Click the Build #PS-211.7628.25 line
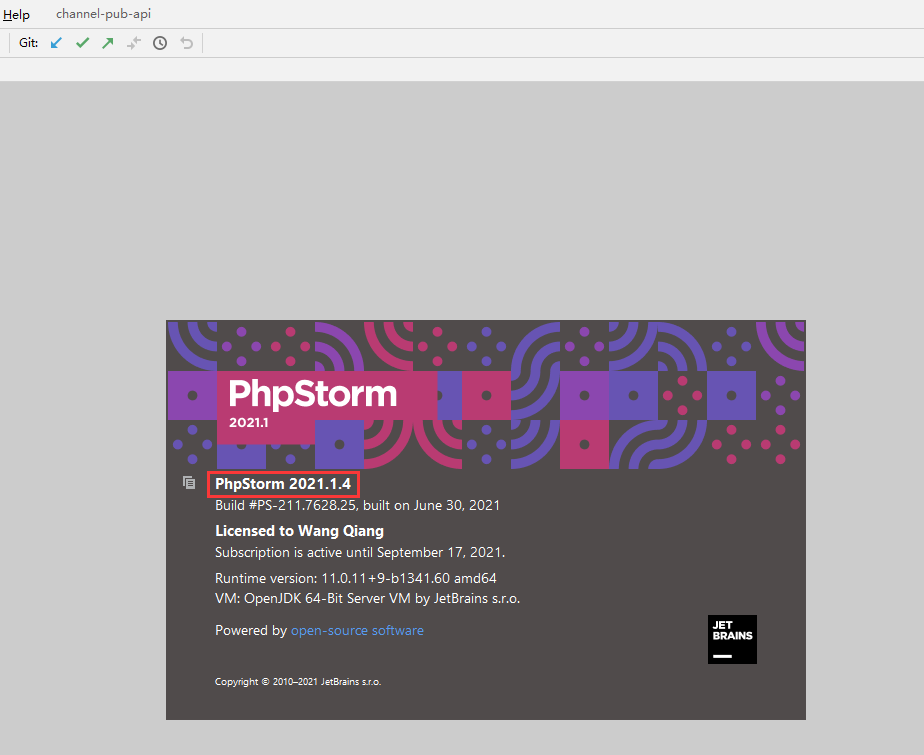Image resolution: width=924 pixels, height=755 pixels. 357,506
